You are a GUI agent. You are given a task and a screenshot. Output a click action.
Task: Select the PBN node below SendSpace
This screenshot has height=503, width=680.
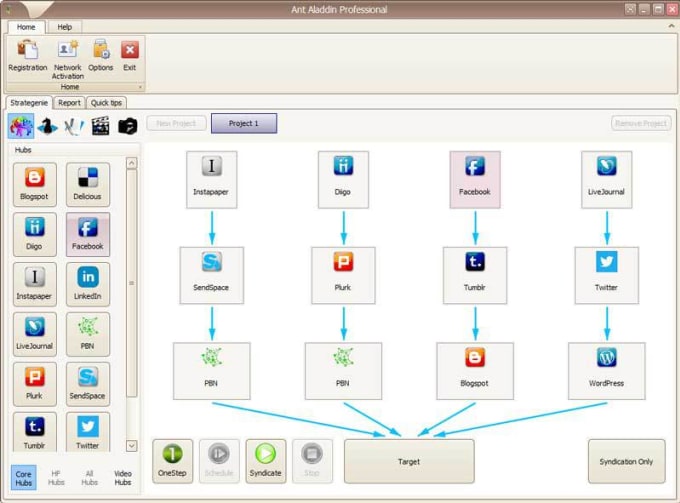(212, 371)
